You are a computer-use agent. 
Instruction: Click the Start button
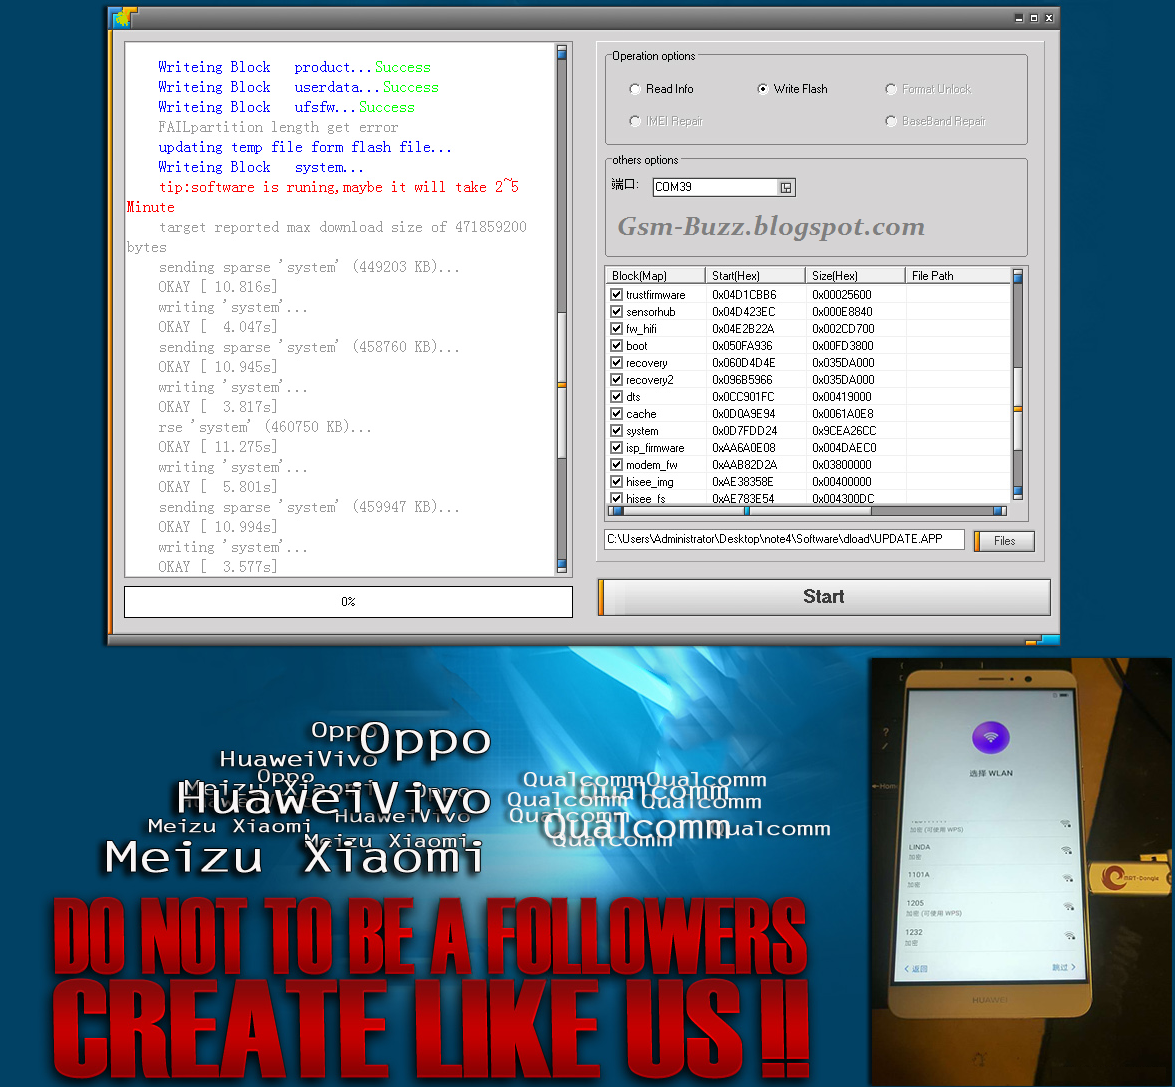(824, 597)
